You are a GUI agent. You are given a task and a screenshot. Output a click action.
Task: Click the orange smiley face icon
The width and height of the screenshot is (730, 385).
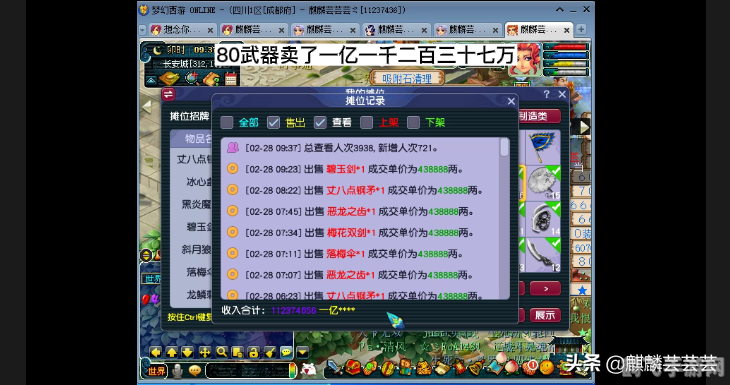coord(547,368)
